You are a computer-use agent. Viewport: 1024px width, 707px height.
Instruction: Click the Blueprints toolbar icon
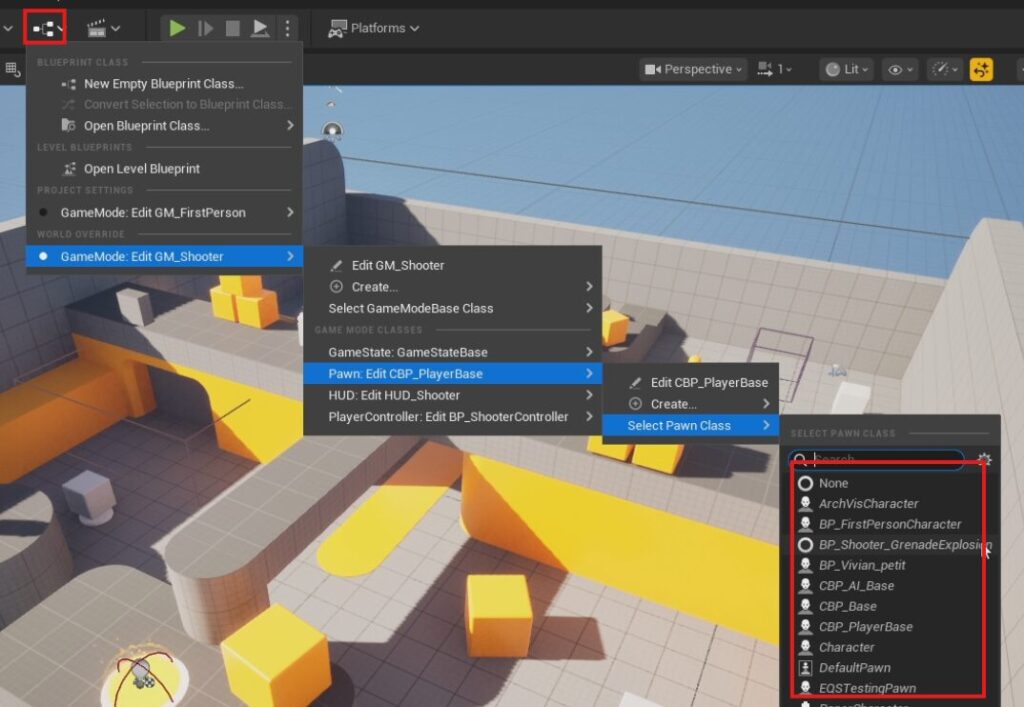click(44, 28)
